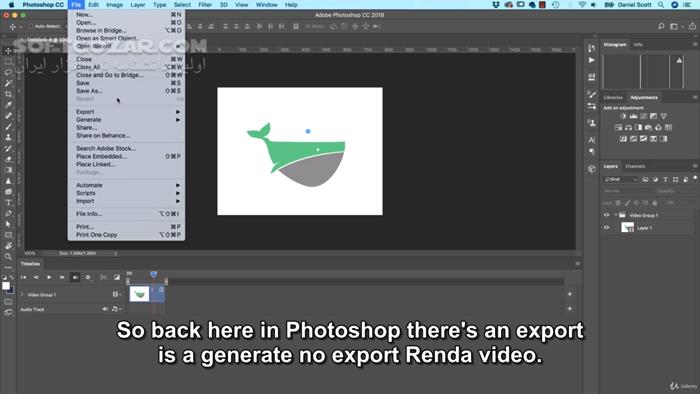Click the timeline playhead marker
The width and height of the screenshot is (700, 394).
(x=153, y=274)
